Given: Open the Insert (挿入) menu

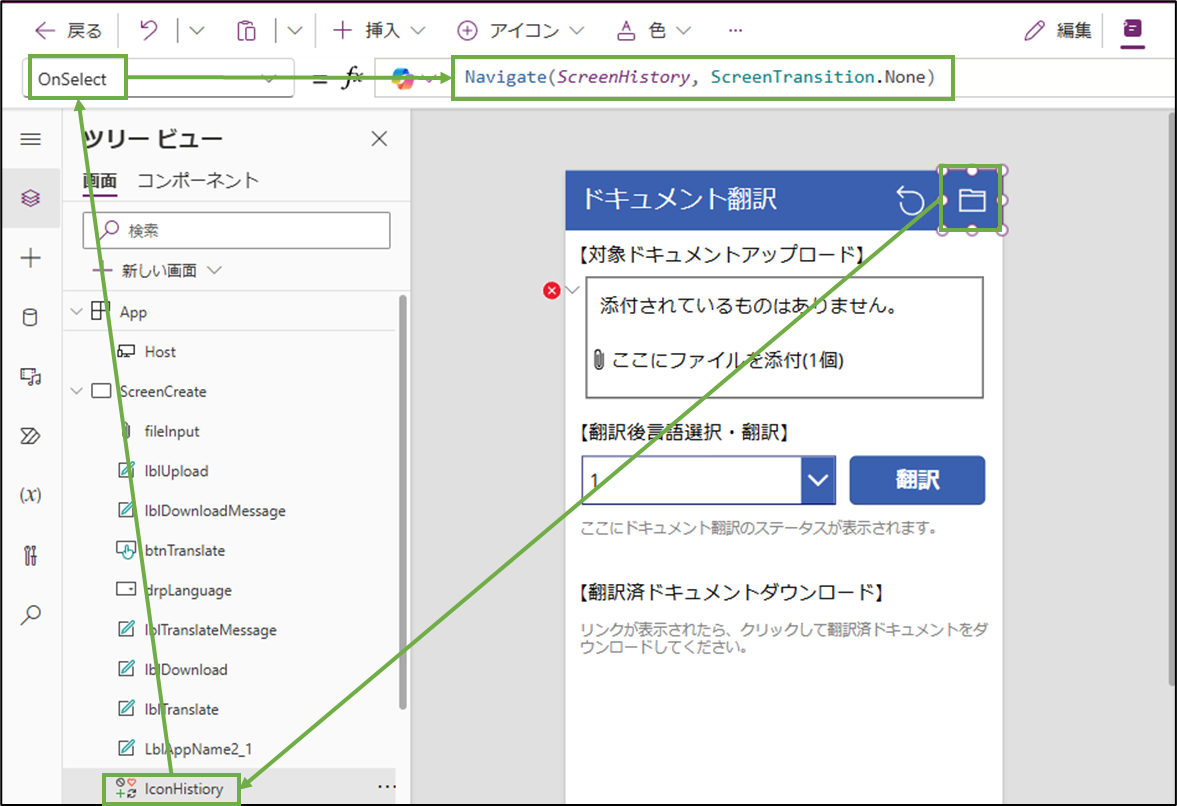Looking at the screenshot, I should click(379, 31).
